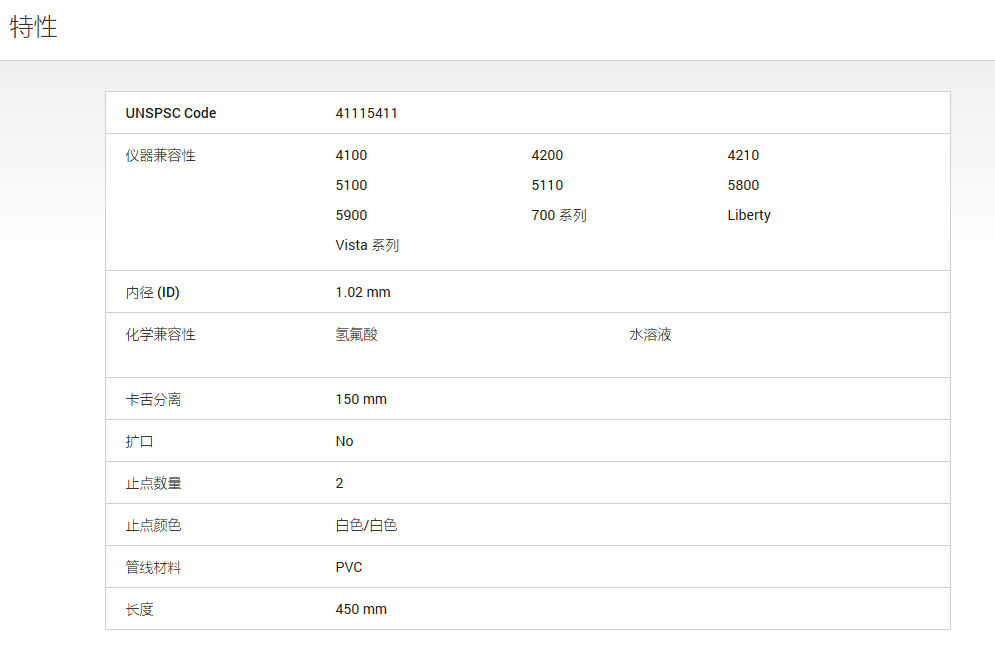Click the 特性 section heading

pos(34,27)
